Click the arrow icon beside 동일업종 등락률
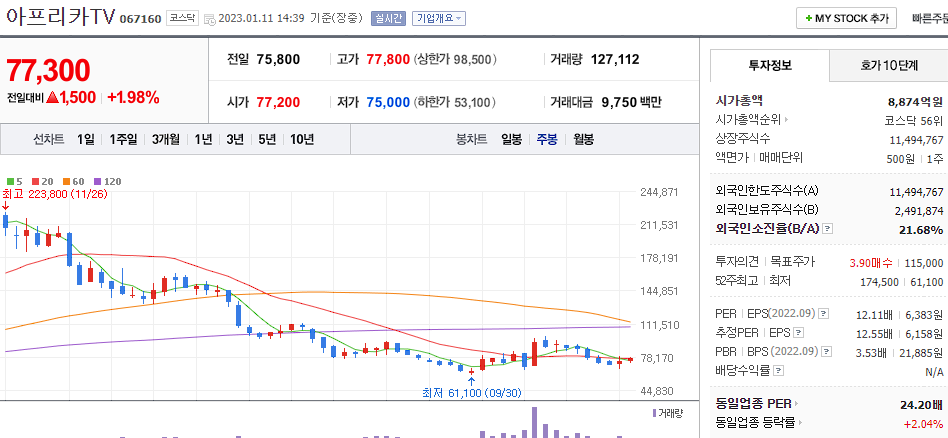Image resolution: width=948 pixels, height=438 pixels. point(800,422)
